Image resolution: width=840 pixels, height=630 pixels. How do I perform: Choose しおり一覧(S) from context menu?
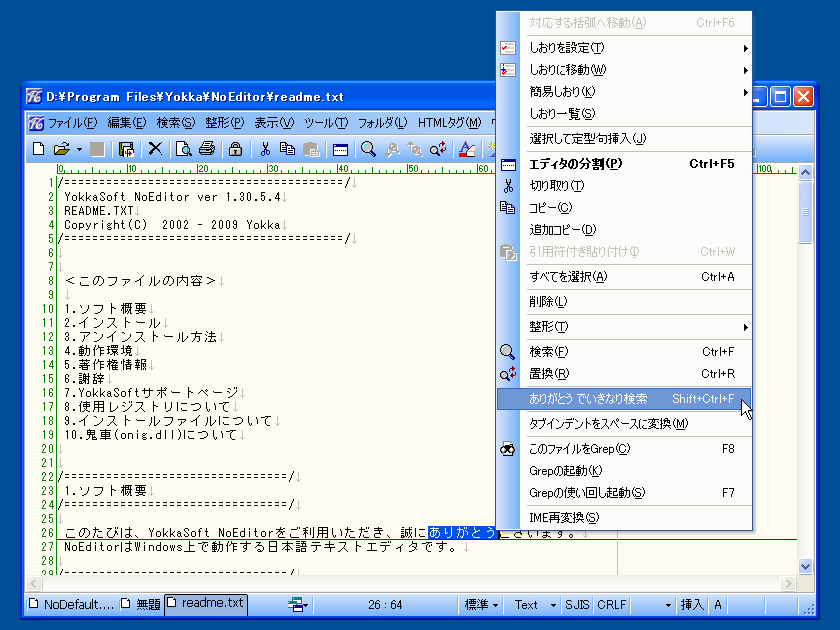pyautogui.click(x=625, y=114)
